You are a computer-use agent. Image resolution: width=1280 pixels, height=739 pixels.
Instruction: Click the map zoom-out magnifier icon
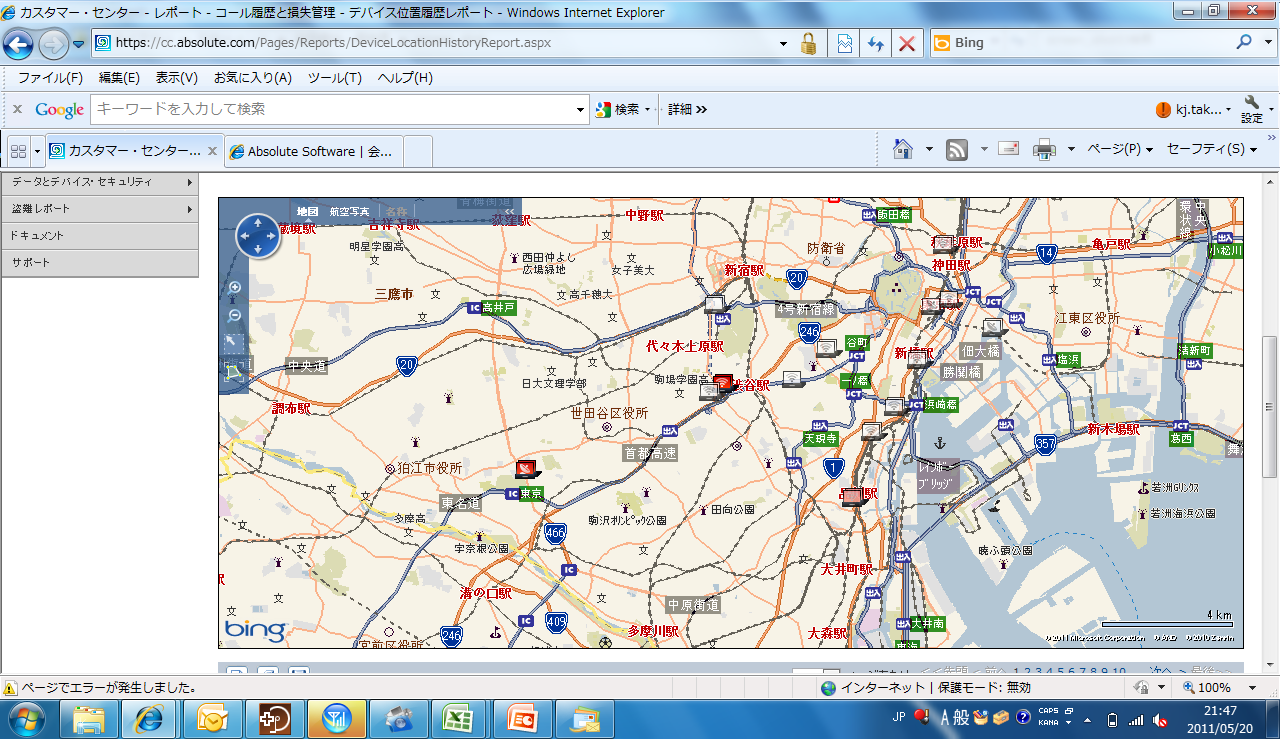tap(235, 316)
